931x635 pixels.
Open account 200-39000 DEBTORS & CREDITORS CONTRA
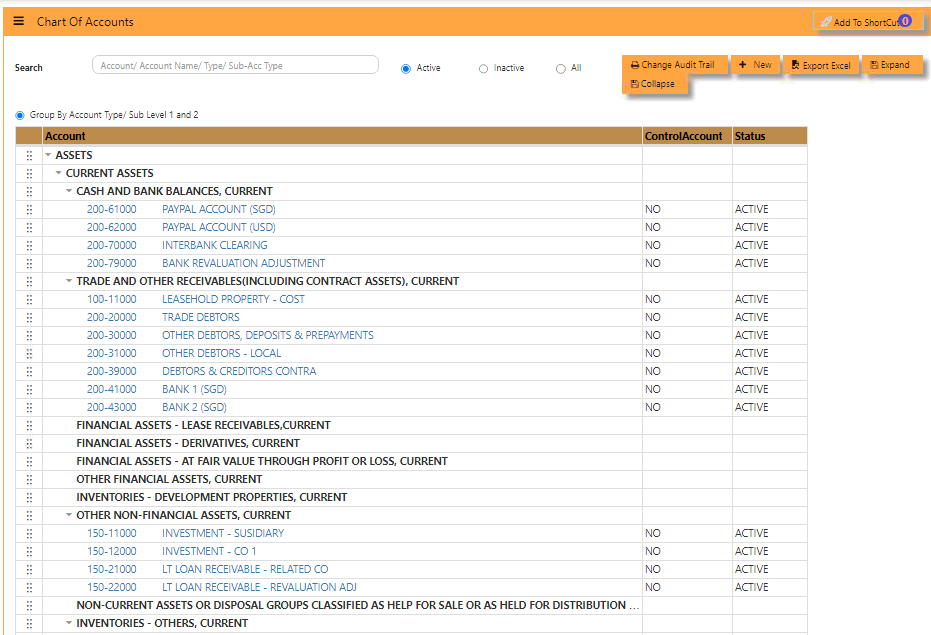pyautogui.click(x=201, y=371)
